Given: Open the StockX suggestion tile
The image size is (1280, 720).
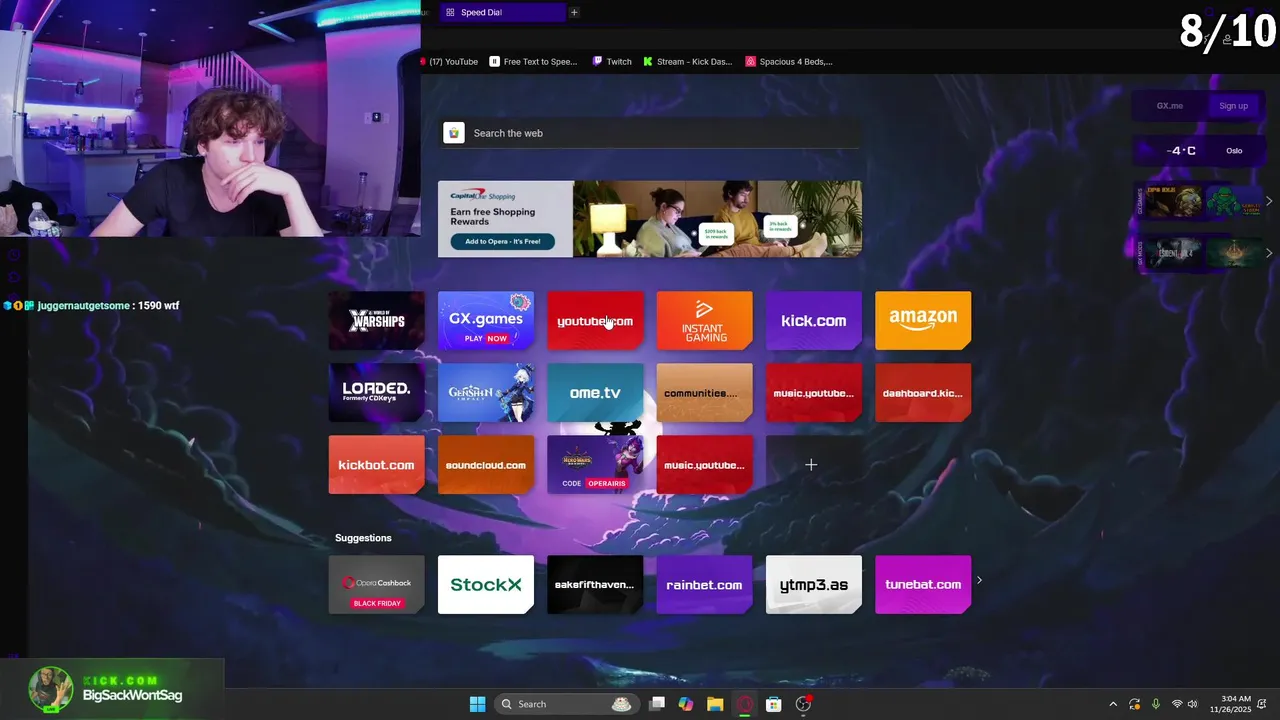Looking at the screenshot, I should coord(486,585).
